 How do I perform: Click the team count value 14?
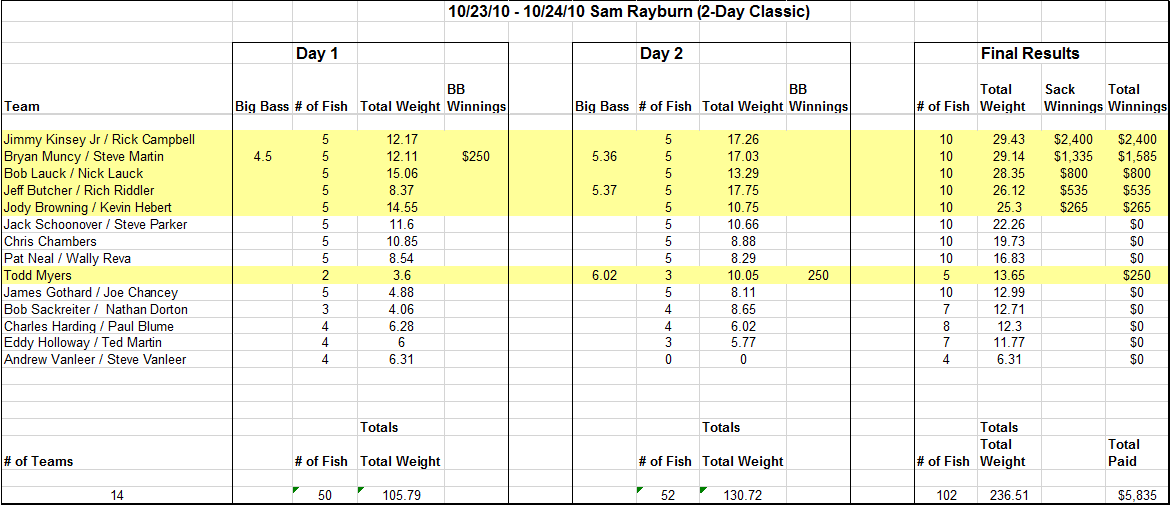pos(116,494)
